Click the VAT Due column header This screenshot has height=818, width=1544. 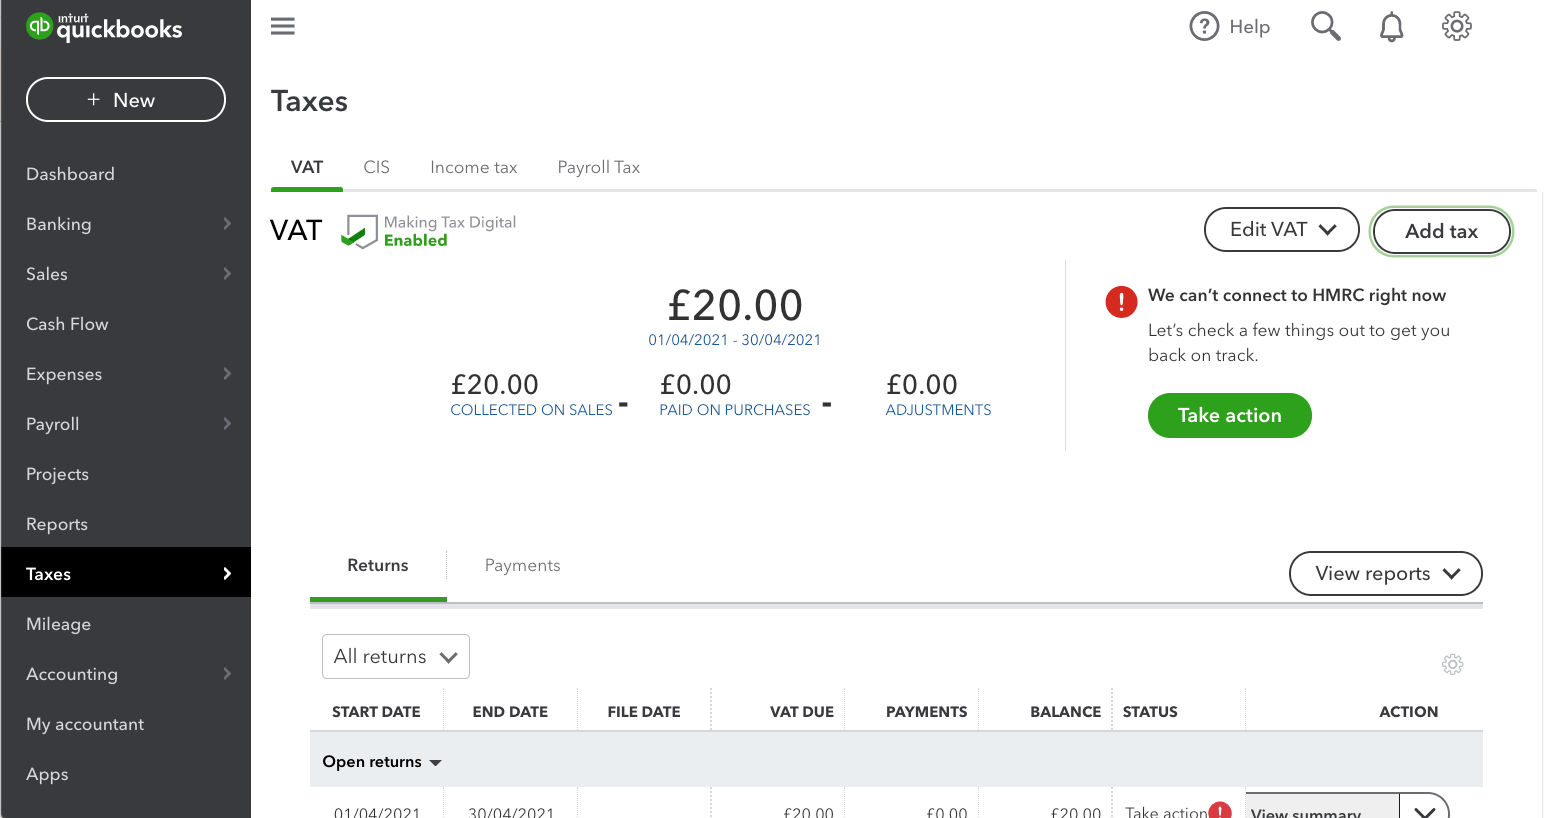[802, 712]
